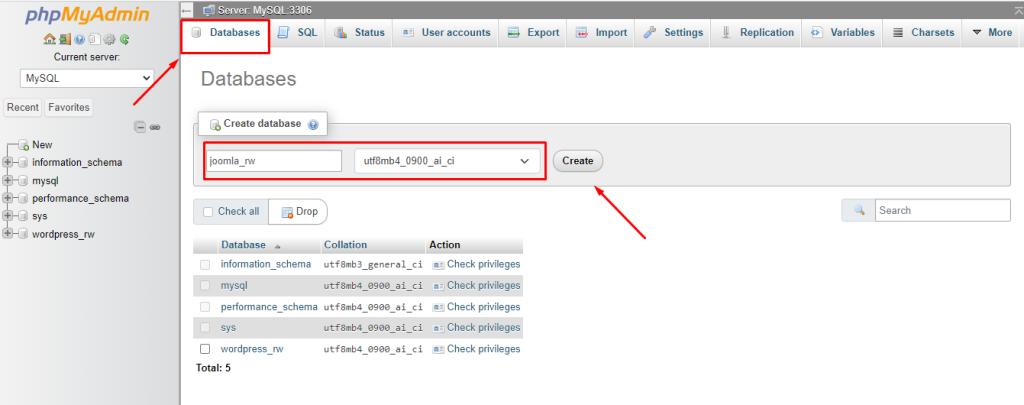Select New in the navigation tree

pos(42,145)
